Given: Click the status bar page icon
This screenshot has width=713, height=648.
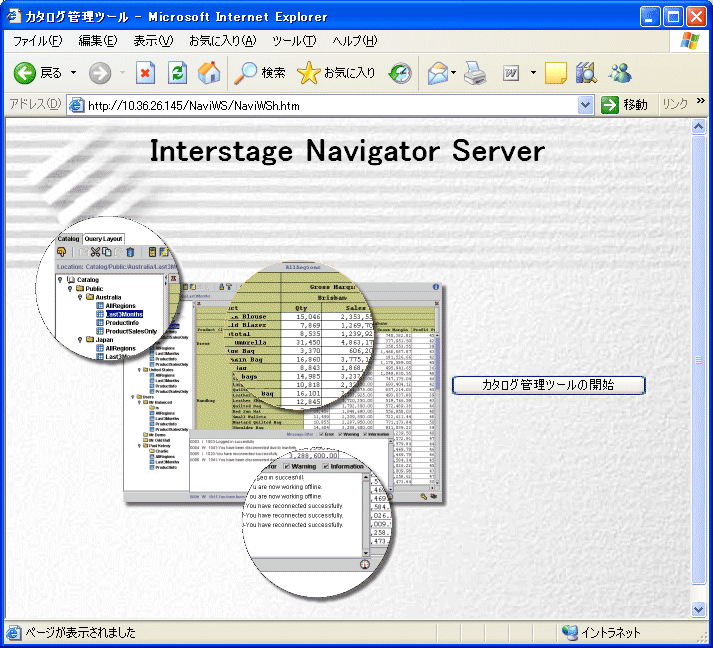Looking at the screenshot, I should (14, 633).
